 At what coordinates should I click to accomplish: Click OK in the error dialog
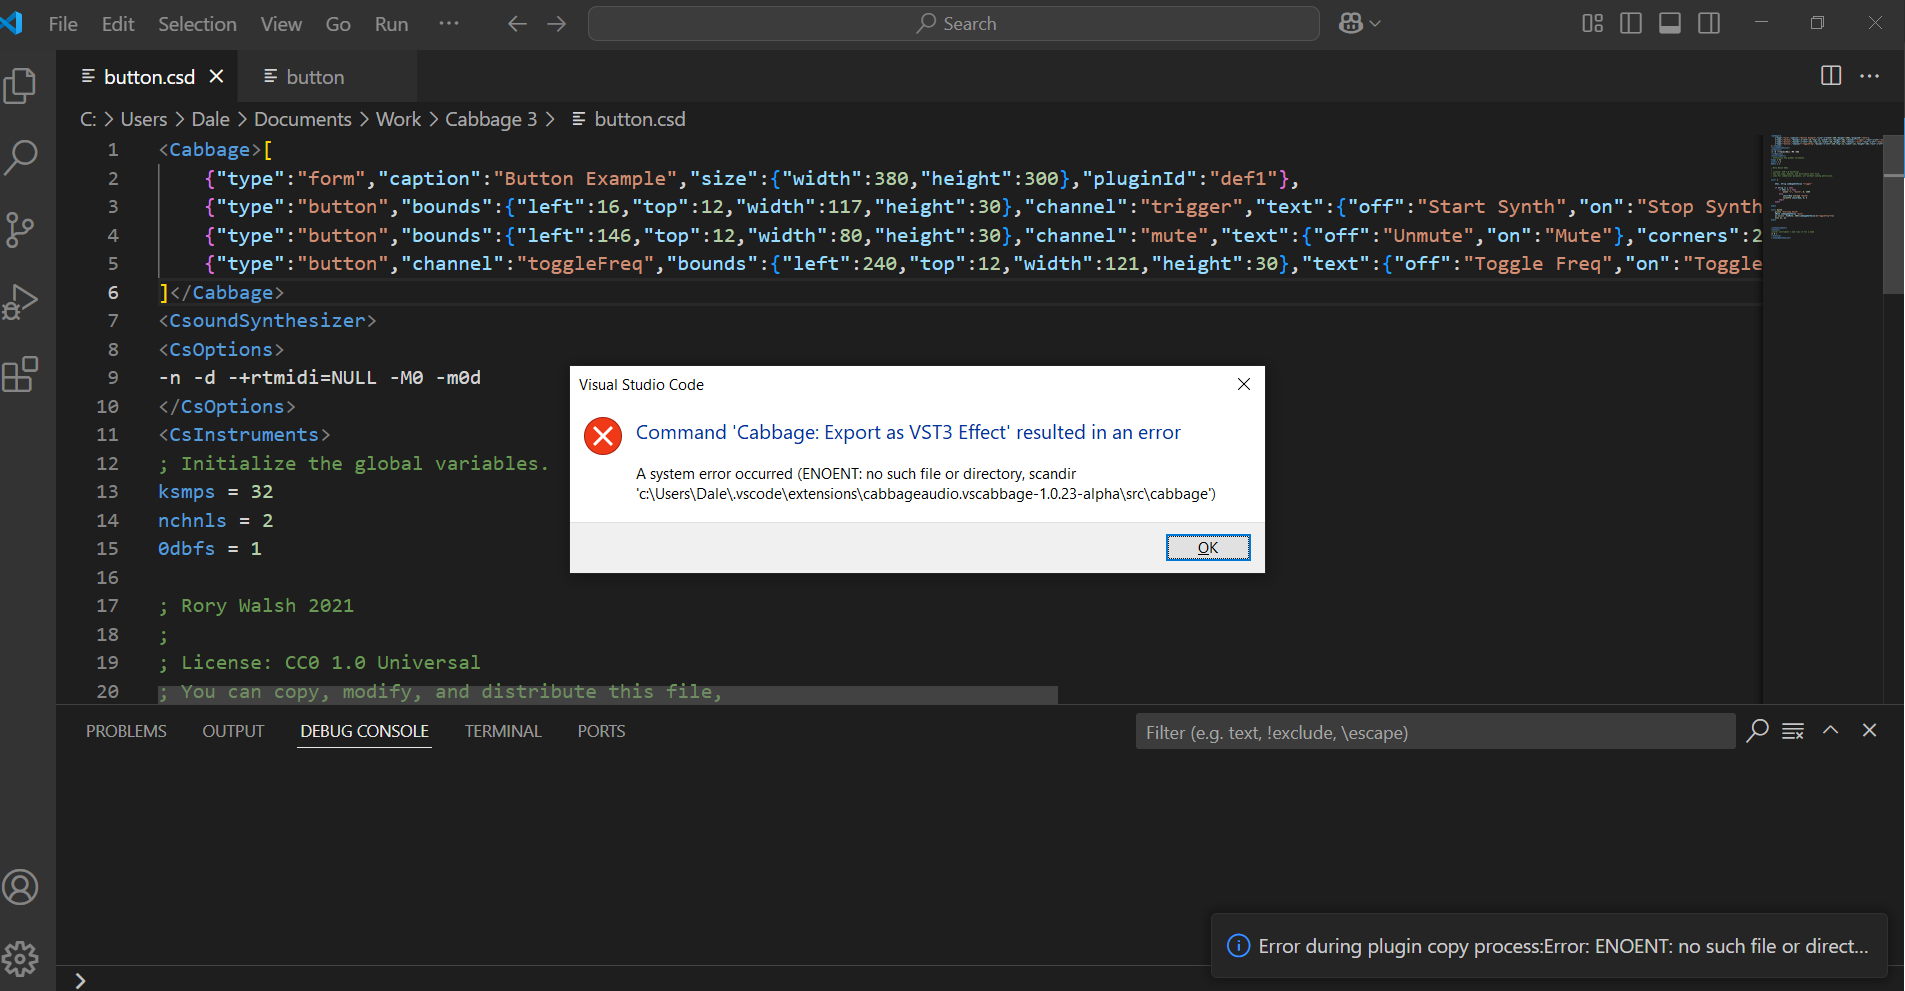click(1208, 547)
